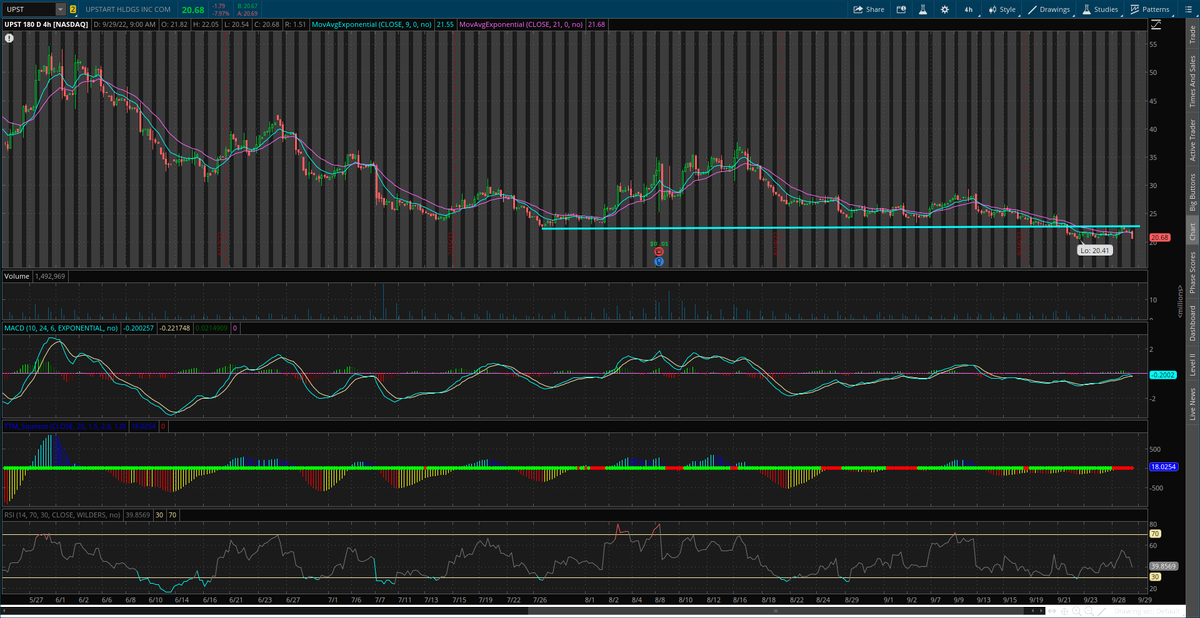Click the Share button

tap(868, 9)
